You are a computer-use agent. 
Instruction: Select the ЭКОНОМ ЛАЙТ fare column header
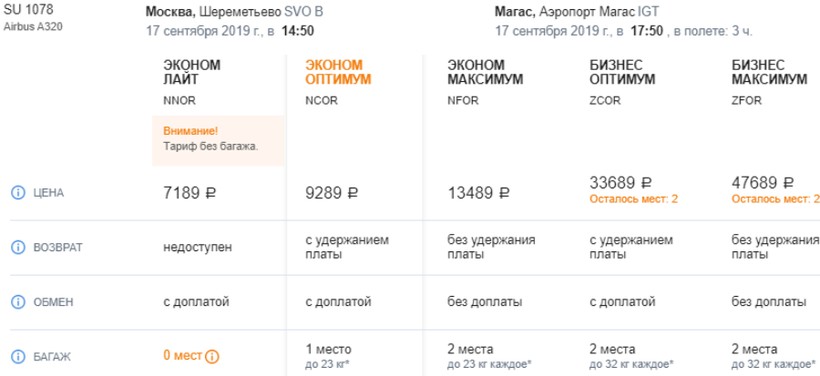191,72
